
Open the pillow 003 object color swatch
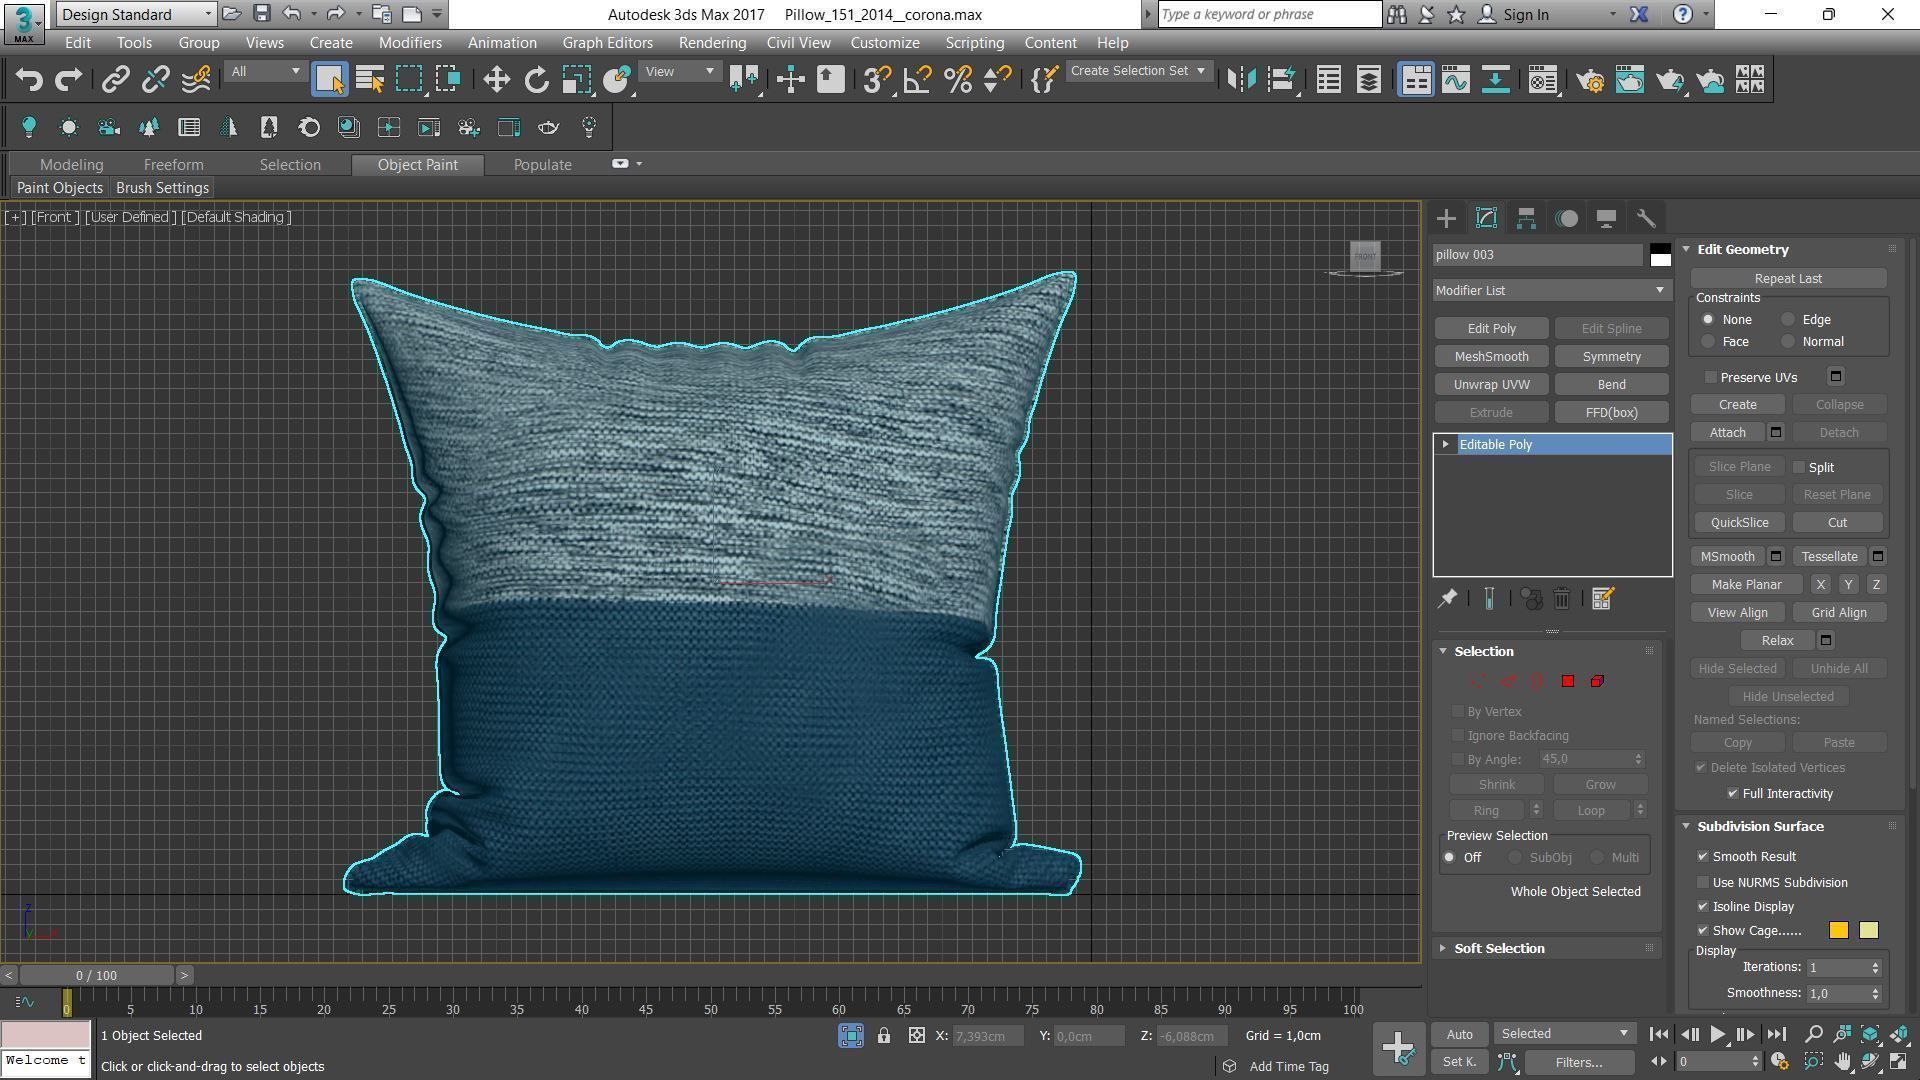coord(1660,255)
